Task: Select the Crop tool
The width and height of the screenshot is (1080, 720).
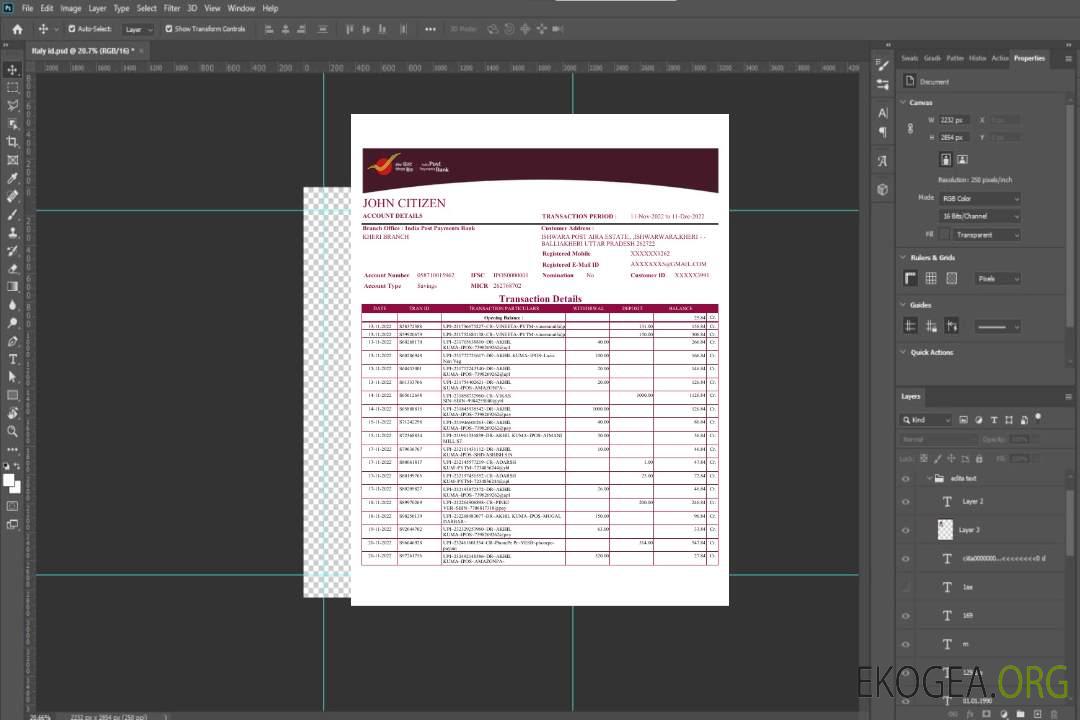Action: (12, 142)
